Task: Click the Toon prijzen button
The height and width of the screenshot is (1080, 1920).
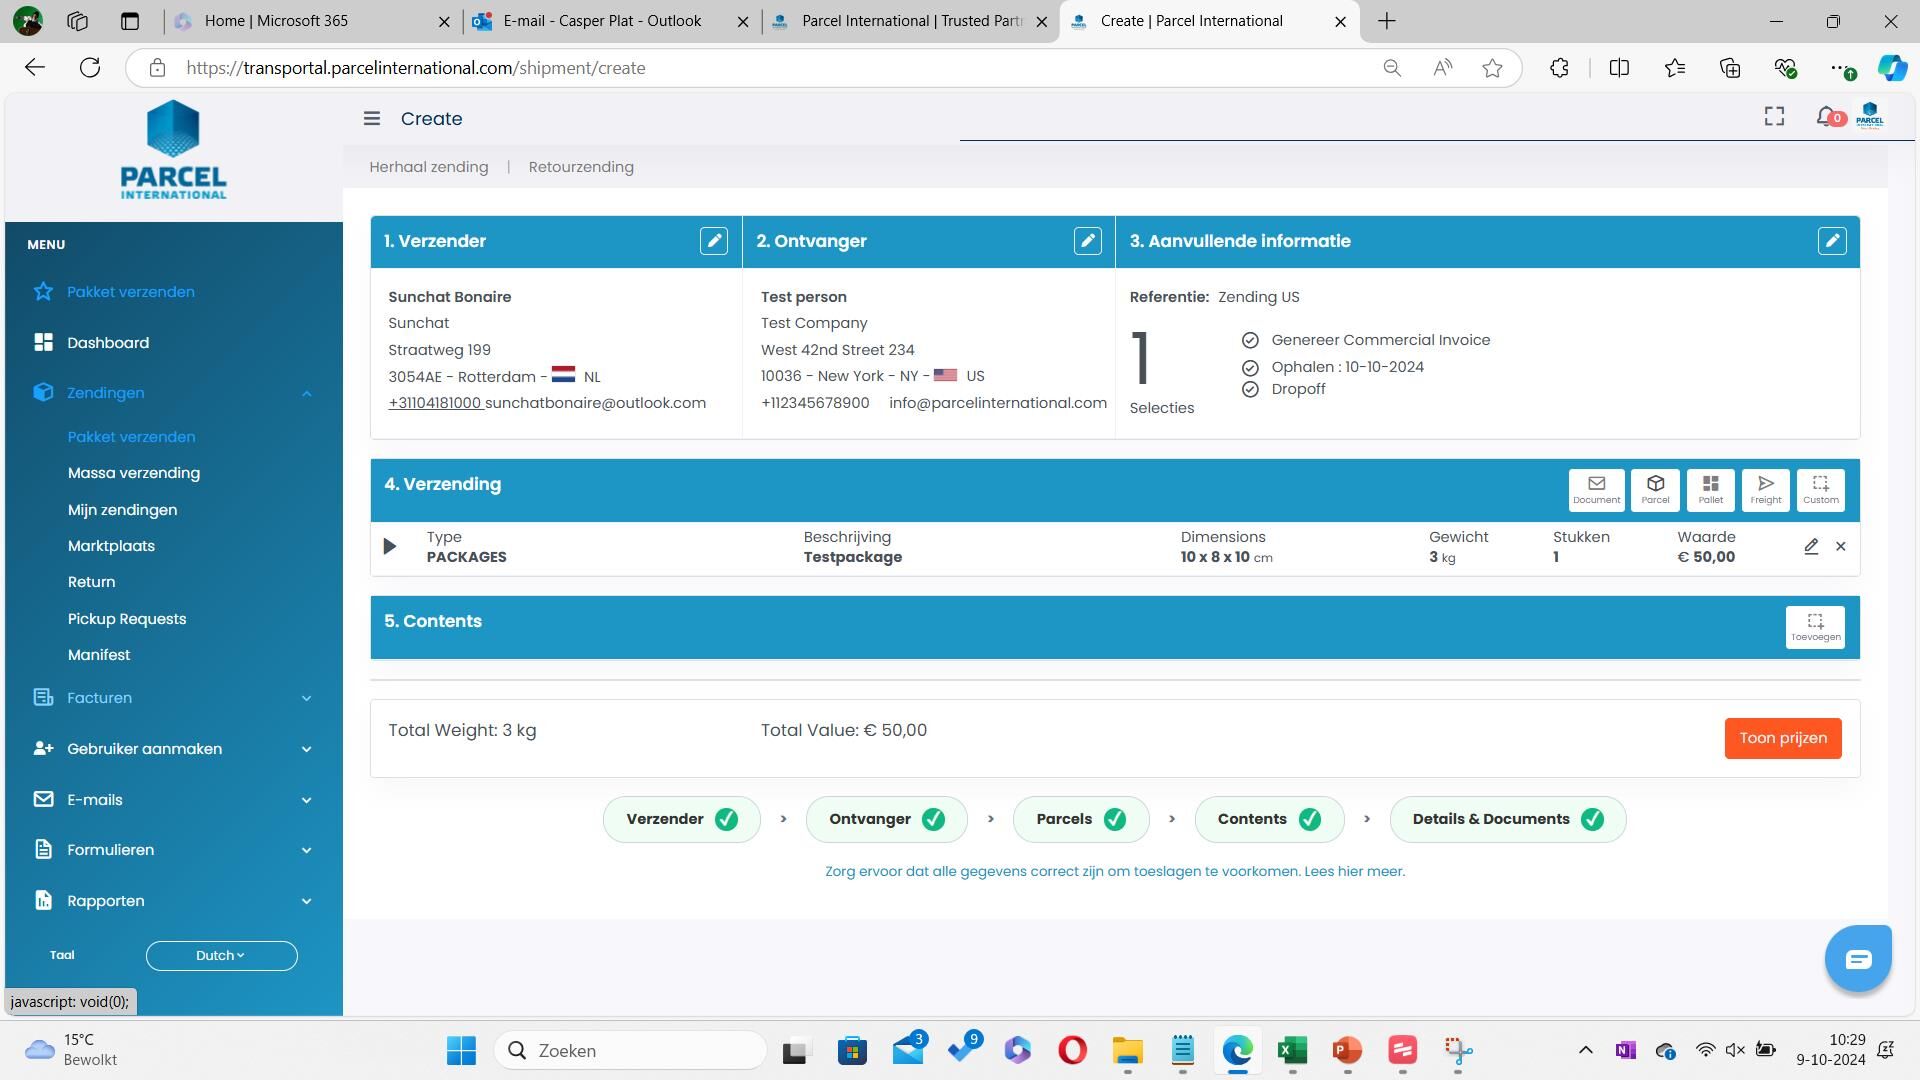Action: pyautogui.click(x=1782, y=738)
